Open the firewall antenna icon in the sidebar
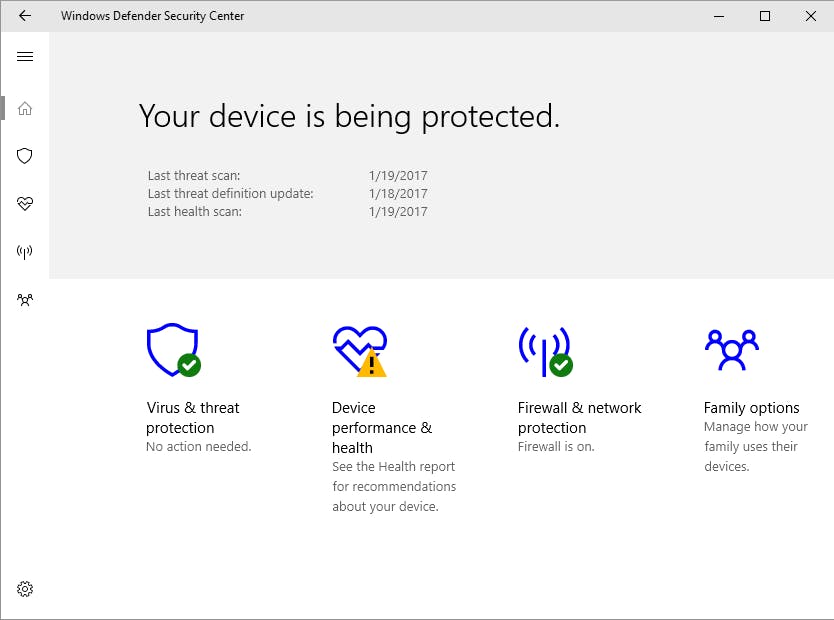This screenshot has height=620, width=834. (x=25, y=252)
